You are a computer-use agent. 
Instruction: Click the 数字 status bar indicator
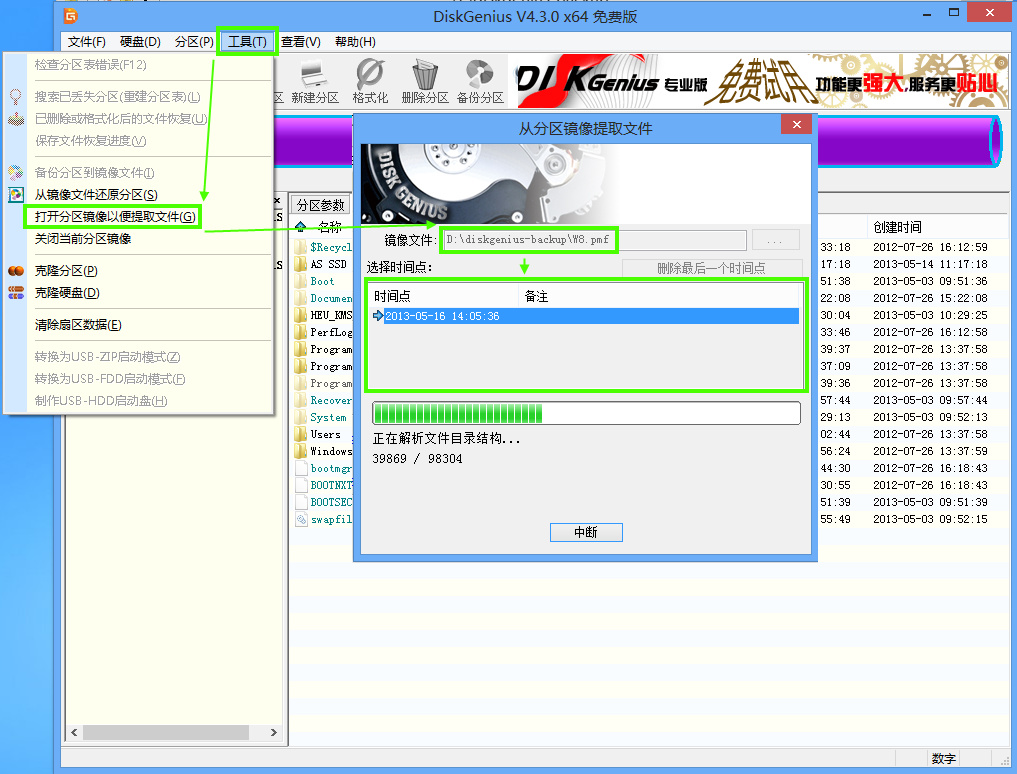pyautogui.click(x=943, y=758)
